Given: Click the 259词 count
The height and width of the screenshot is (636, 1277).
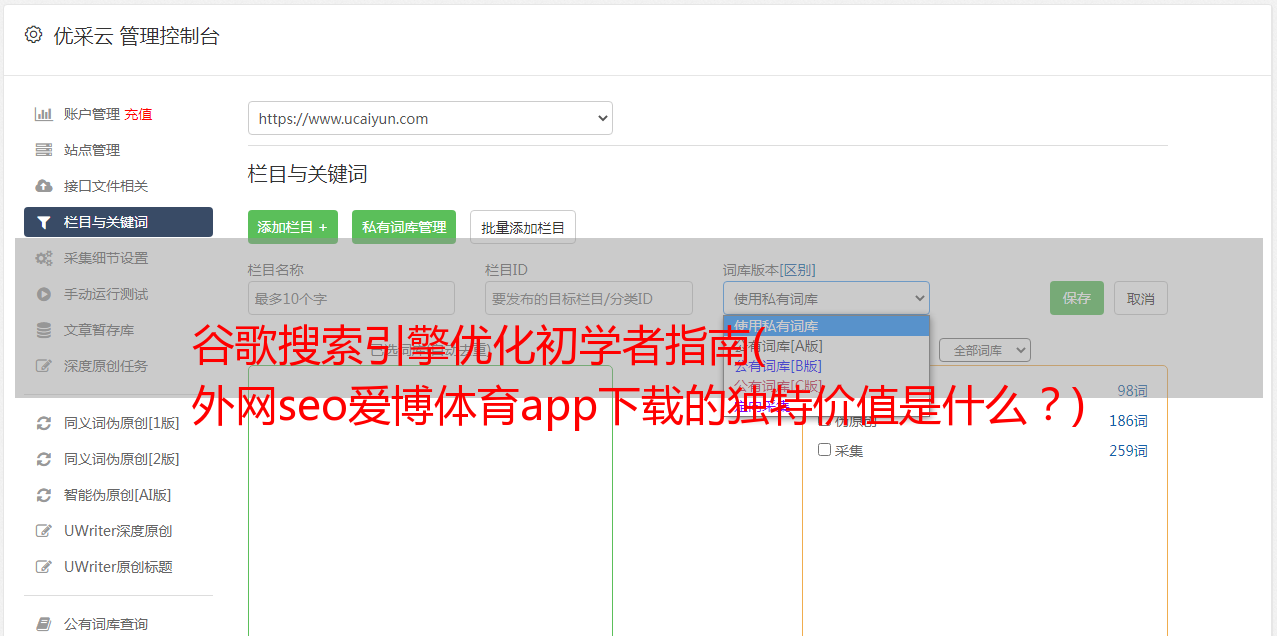Looking at the screenshot, I should (1128, 451).
